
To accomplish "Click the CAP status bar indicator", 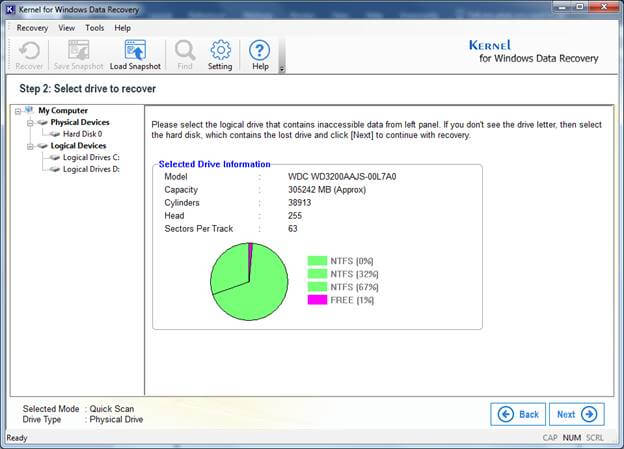I will tap(550, 438).
